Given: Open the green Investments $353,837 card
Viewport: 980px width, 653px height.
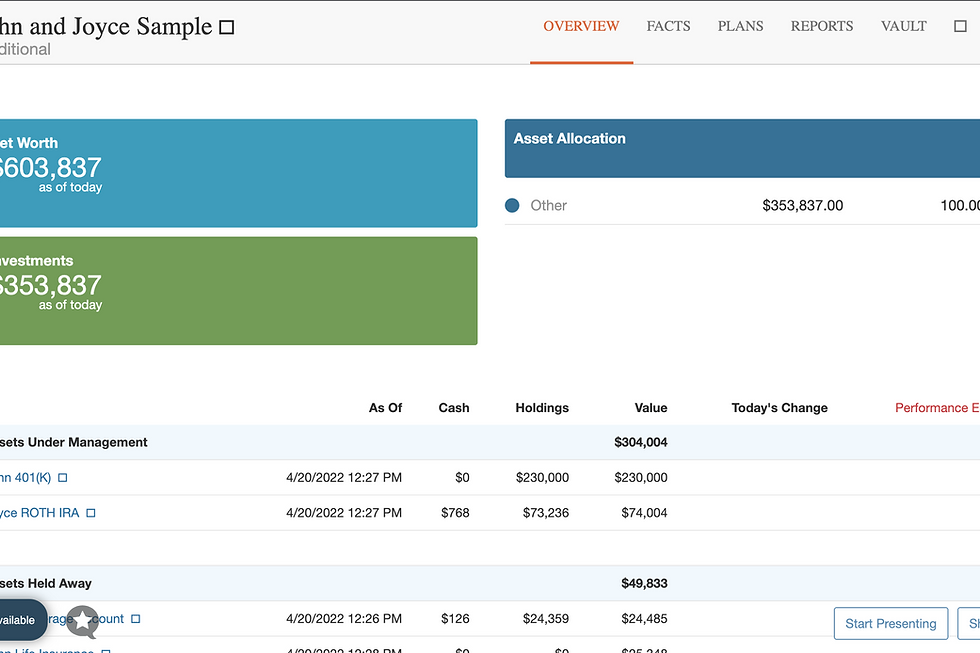Looking at the screenshot, I should 238,291.
